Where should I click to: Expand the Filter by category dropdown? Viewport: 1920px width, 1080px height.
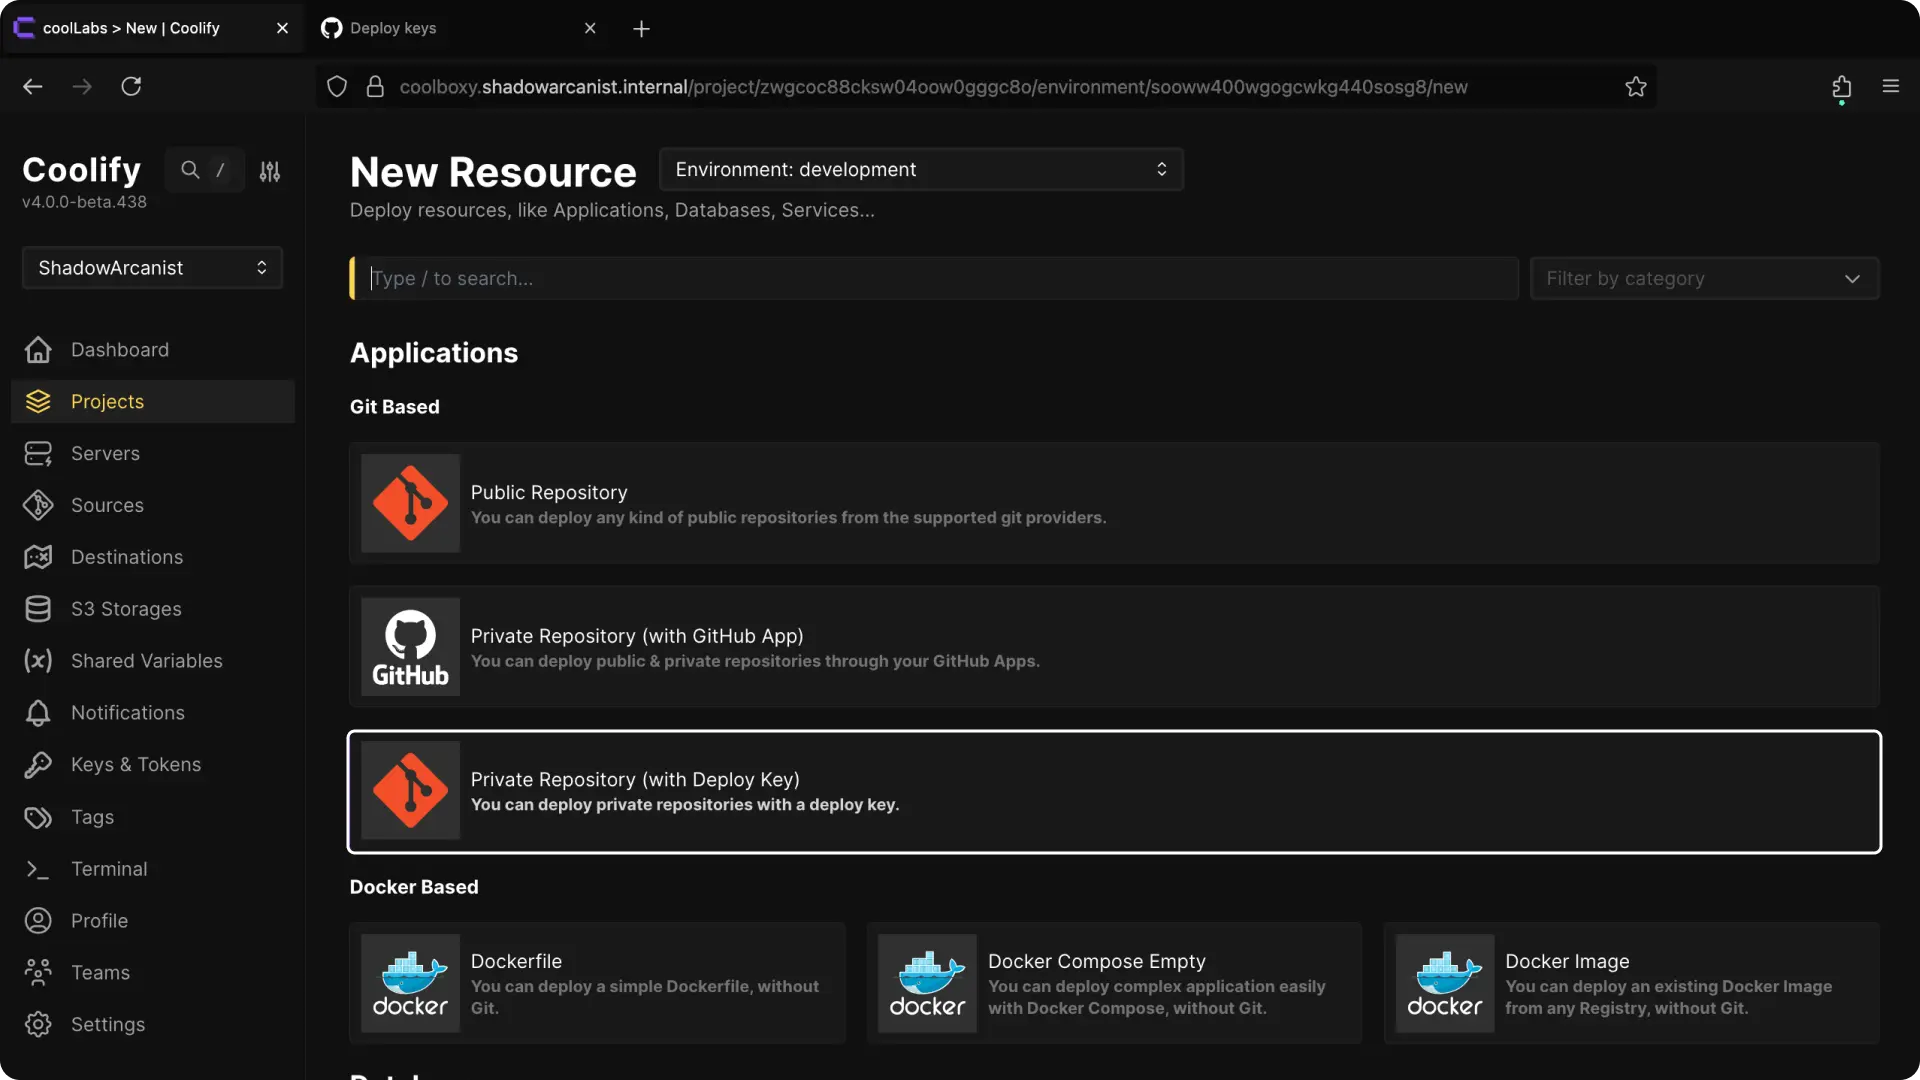1703,278
